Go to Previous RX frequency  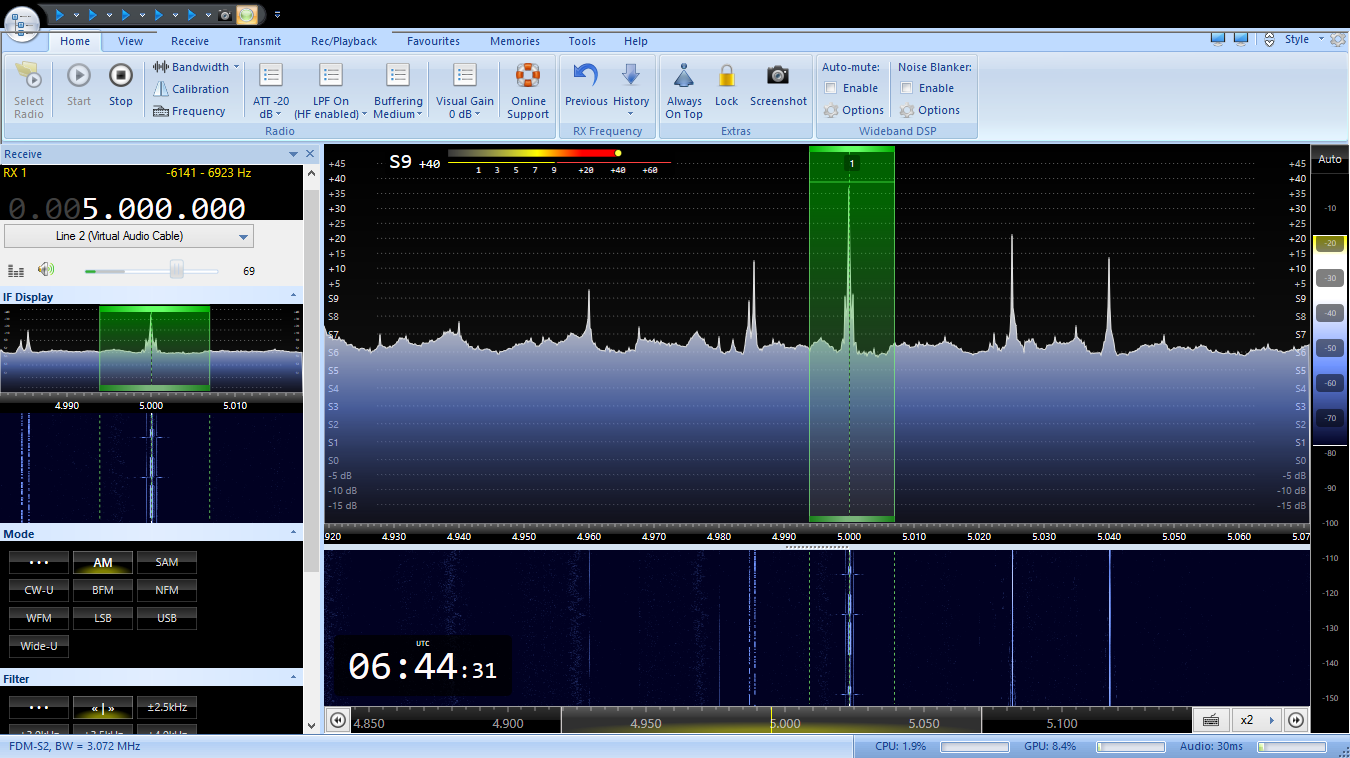pyautogui.click(x=585, y=77)
